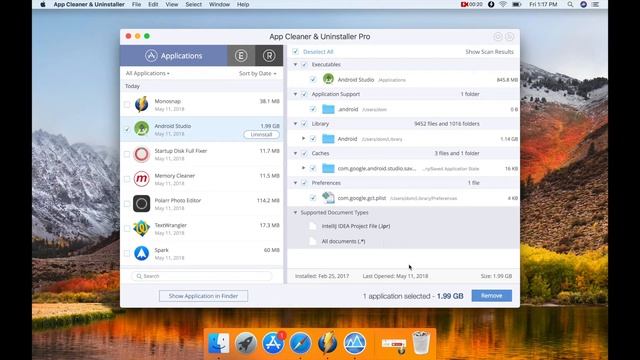Check the Startup Disk Full Fixer checkbox

click(x=127, y=154)
